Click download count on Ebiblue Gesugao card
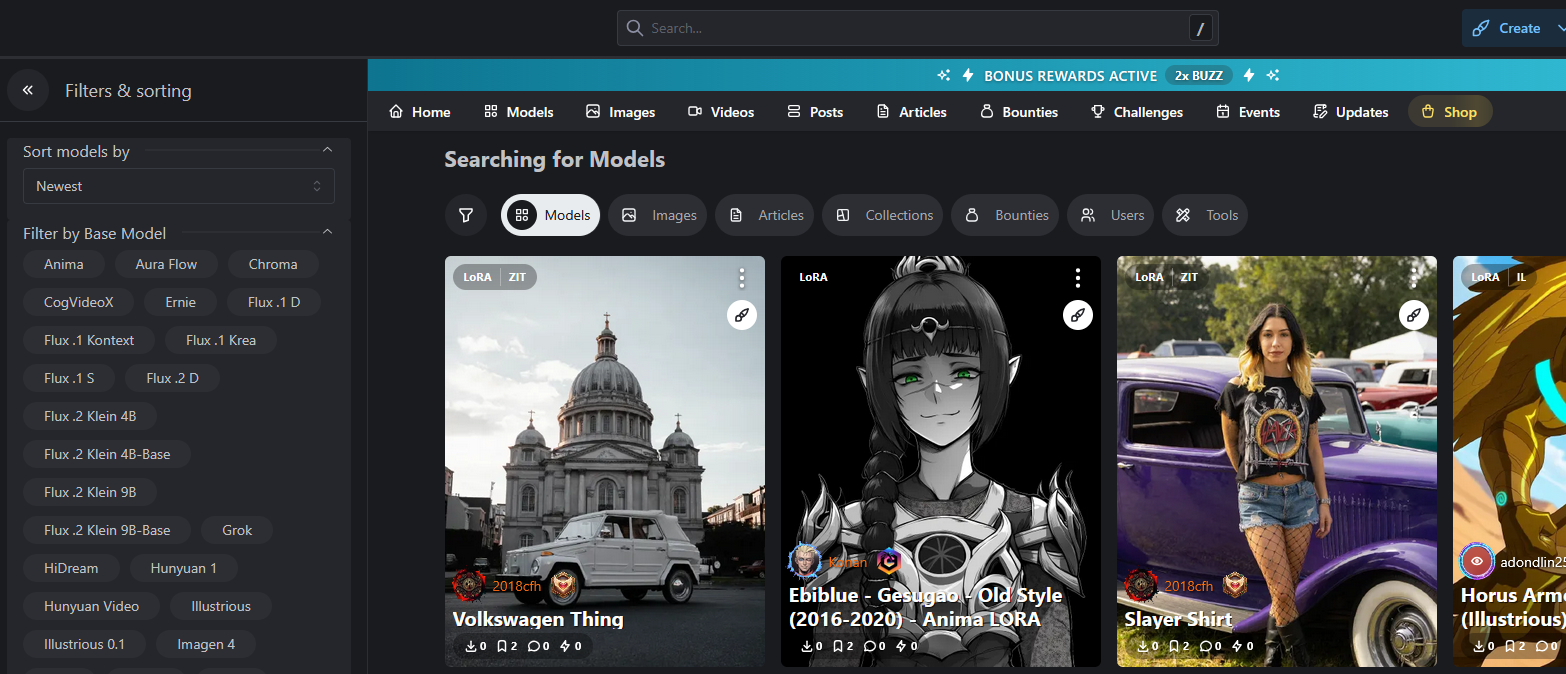Image resolution: width=1566 pixels, height=674 pixels. click(812, 646)
